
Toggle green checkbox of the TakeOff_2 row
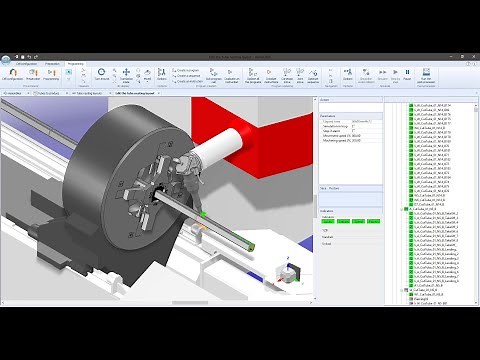click(411, 213)
